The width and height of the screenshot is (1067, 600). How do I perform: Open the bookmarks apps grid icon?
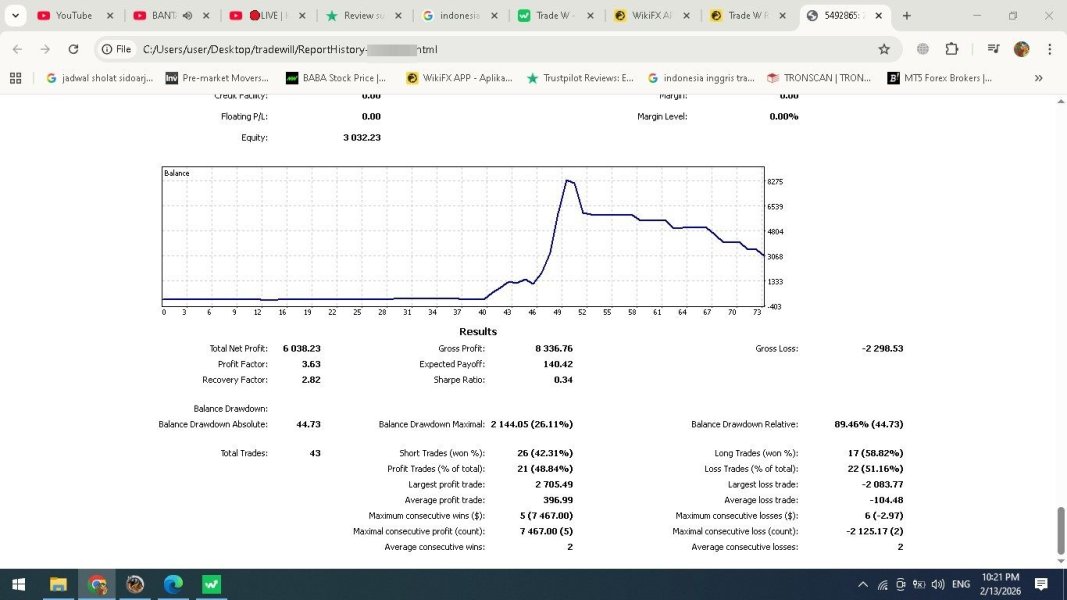point(16,78)
